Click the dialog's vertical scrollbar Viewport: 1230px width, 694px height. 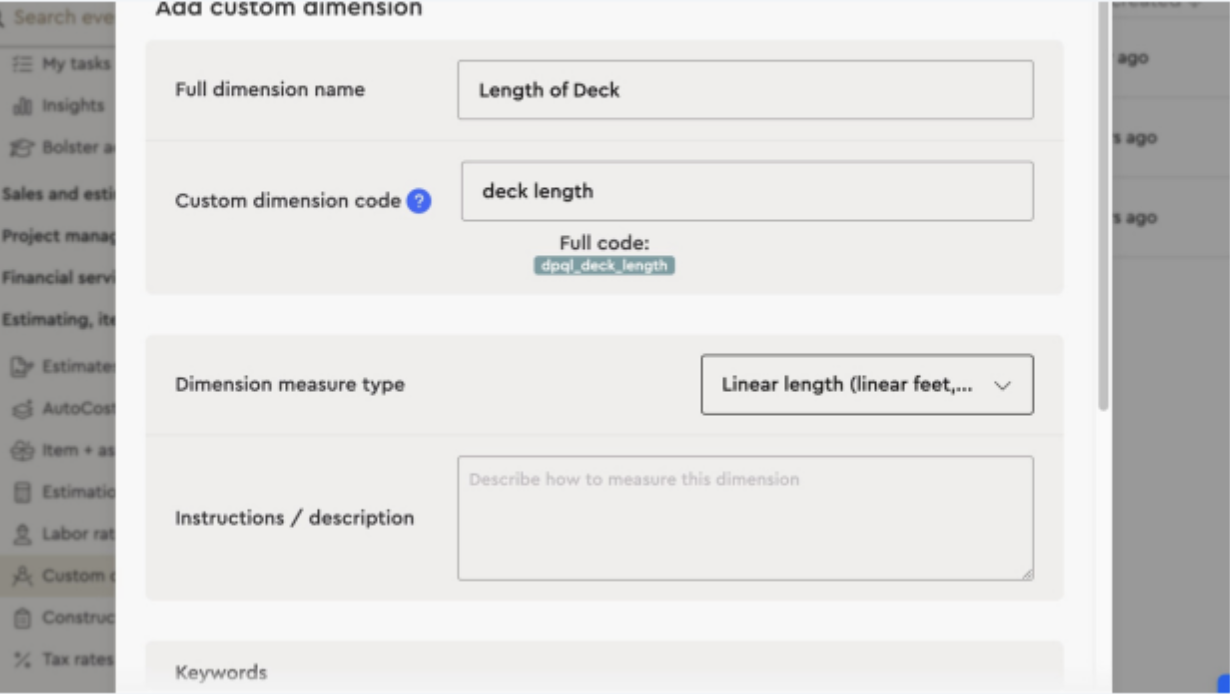tap(1103, 205)
